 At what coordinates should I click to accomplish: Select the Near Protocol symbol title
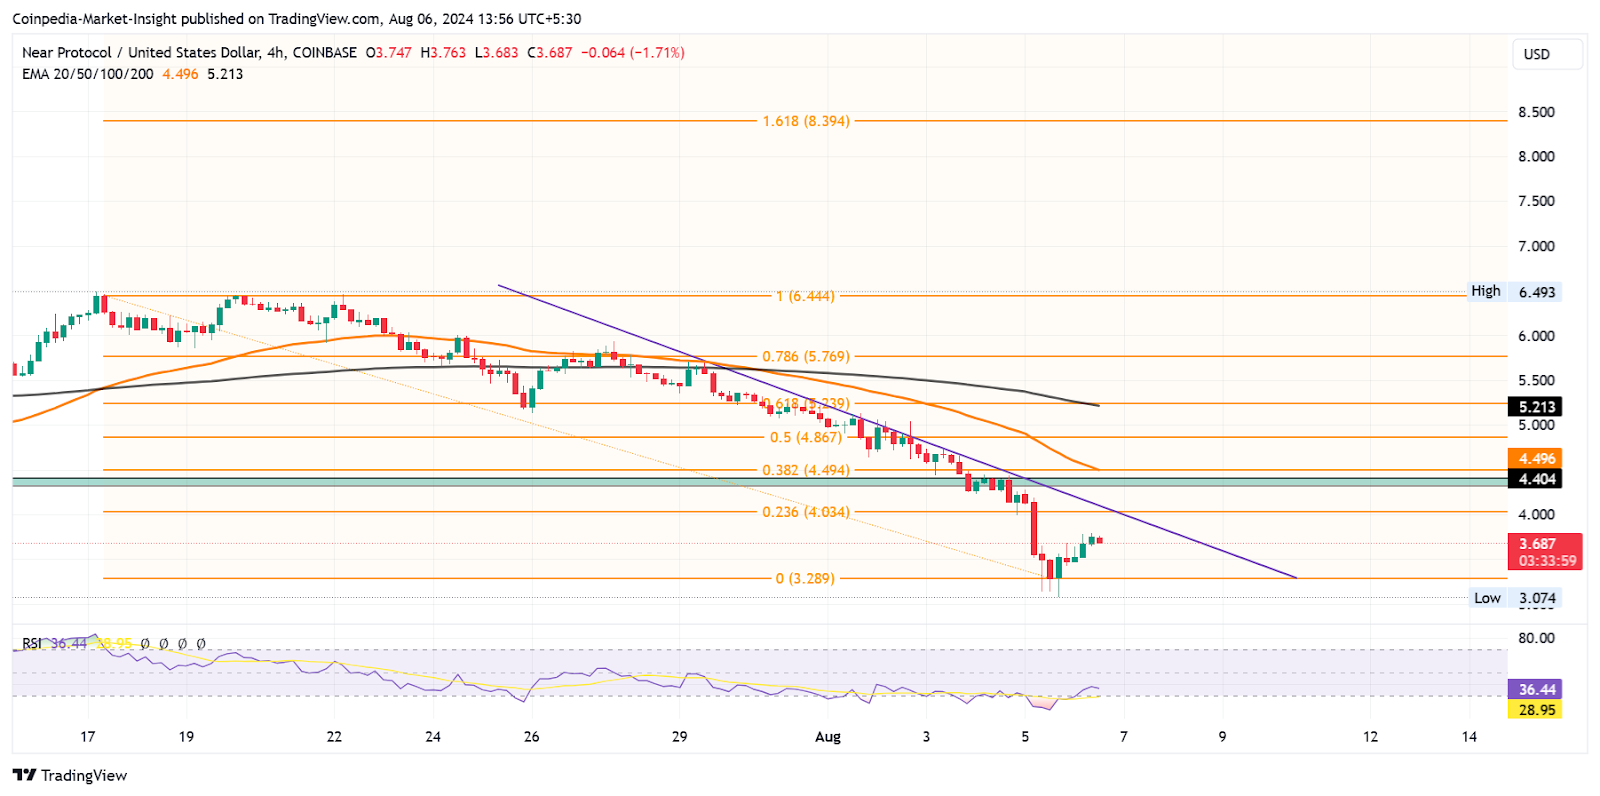pyautogui.click(x=189, y=53)
